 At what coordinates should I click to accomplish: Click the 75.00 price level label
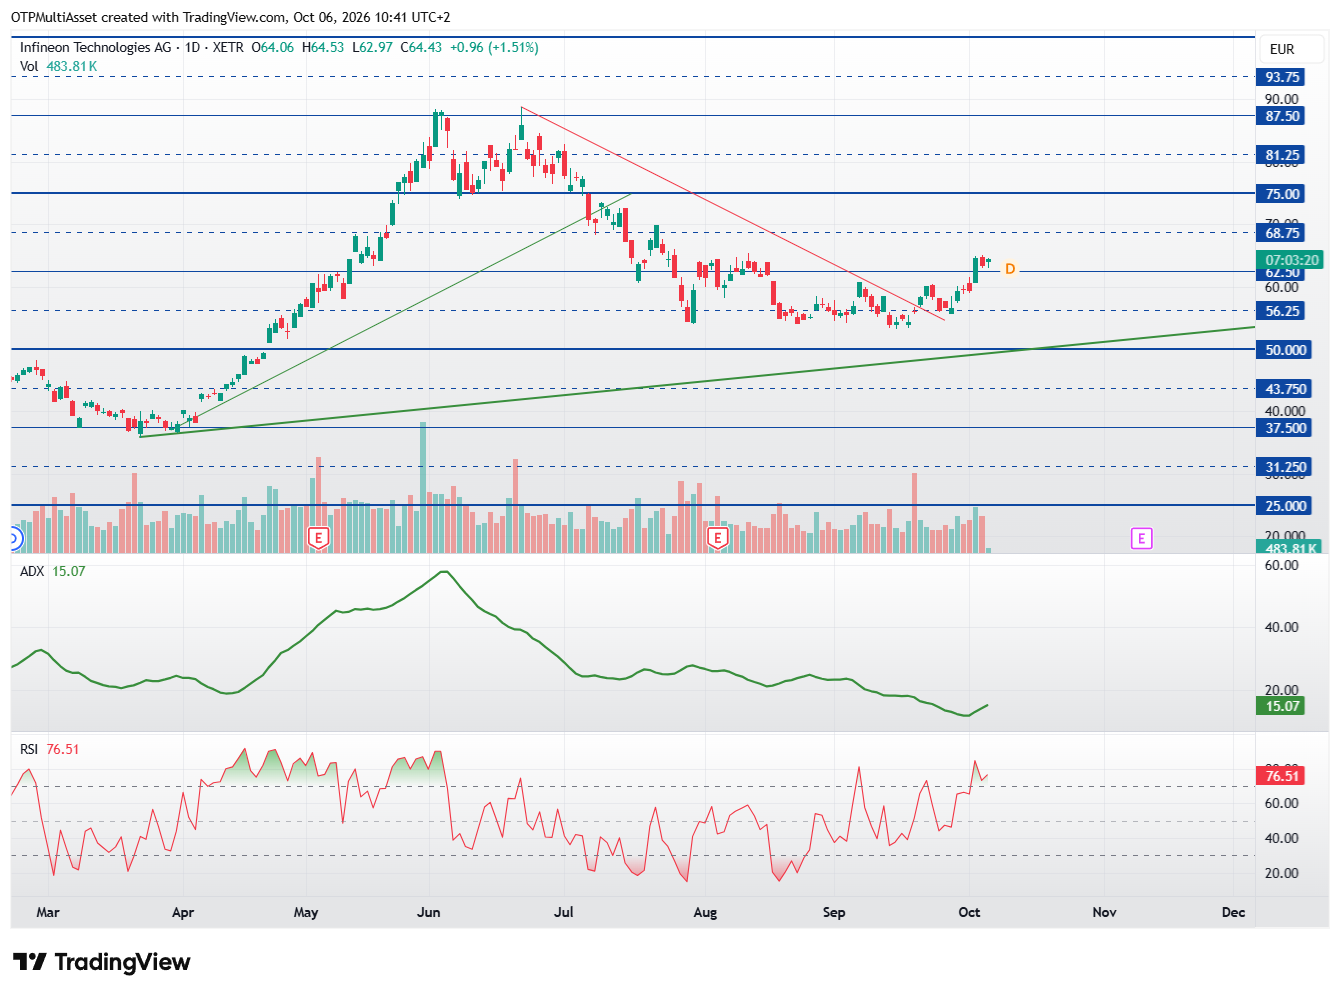[x=1282, y=194]
